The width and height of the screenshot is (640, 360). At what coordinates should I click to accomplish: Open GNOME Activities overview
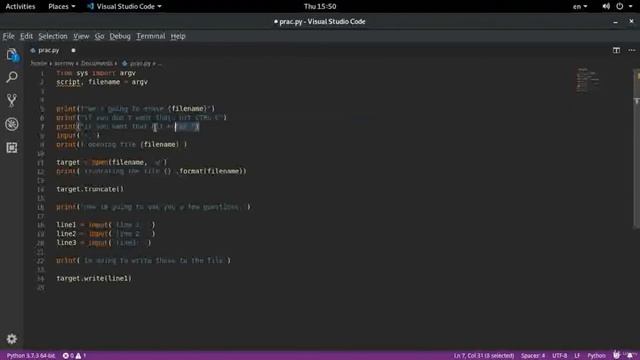pyautogui.click(x=20, y=6)
